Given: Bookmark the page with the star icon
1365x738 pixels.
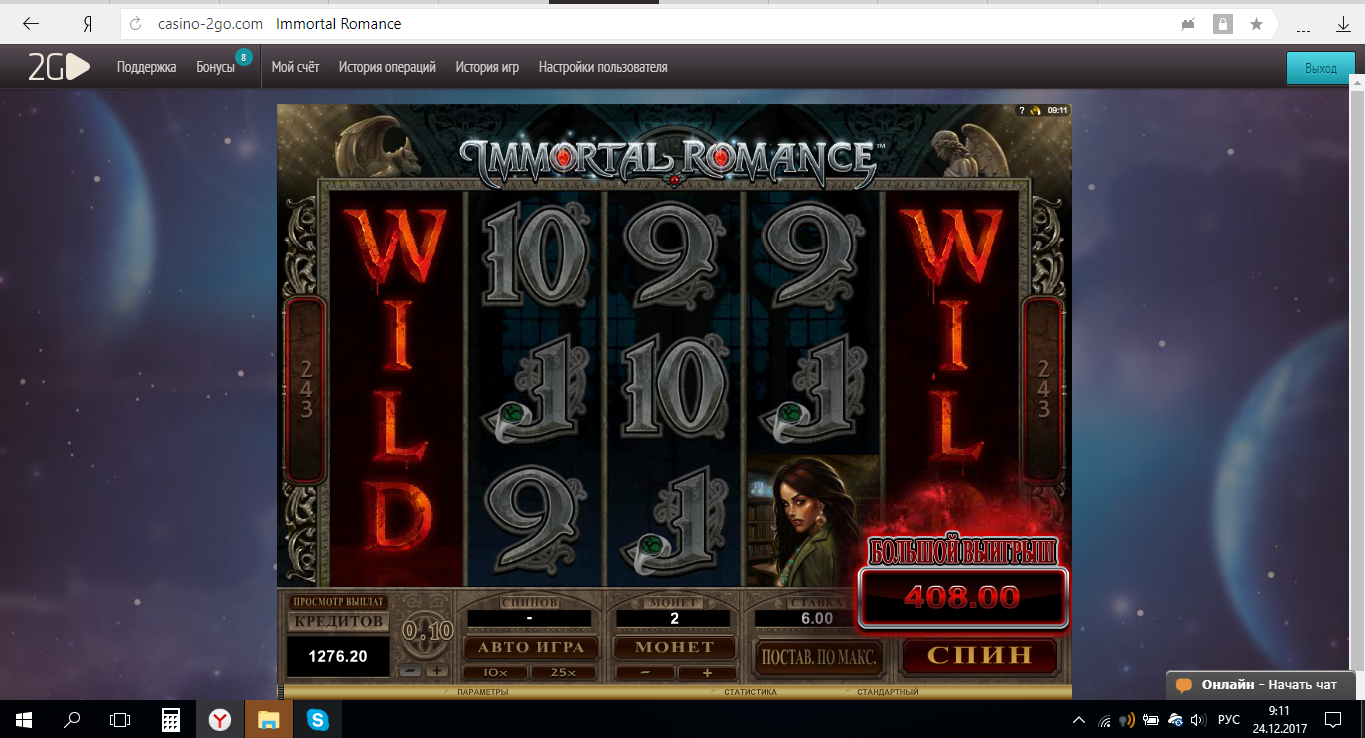Looking at the screenshot, I should [1256, 23].
